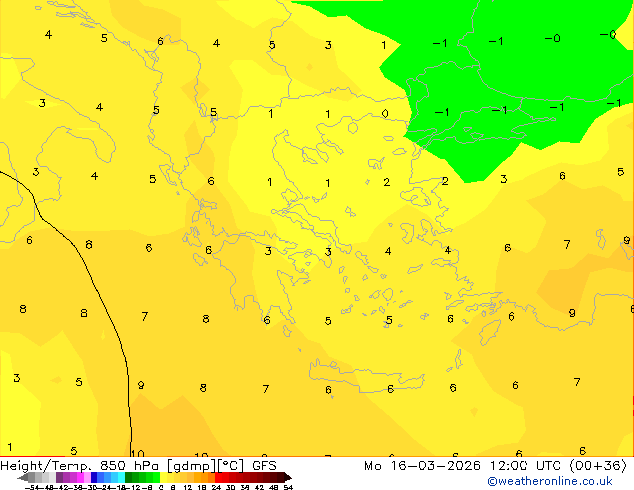This screenshot has width=634, height=490.
Task: Click the '24' label under the color scale
Action: click(x=216, y=488)
